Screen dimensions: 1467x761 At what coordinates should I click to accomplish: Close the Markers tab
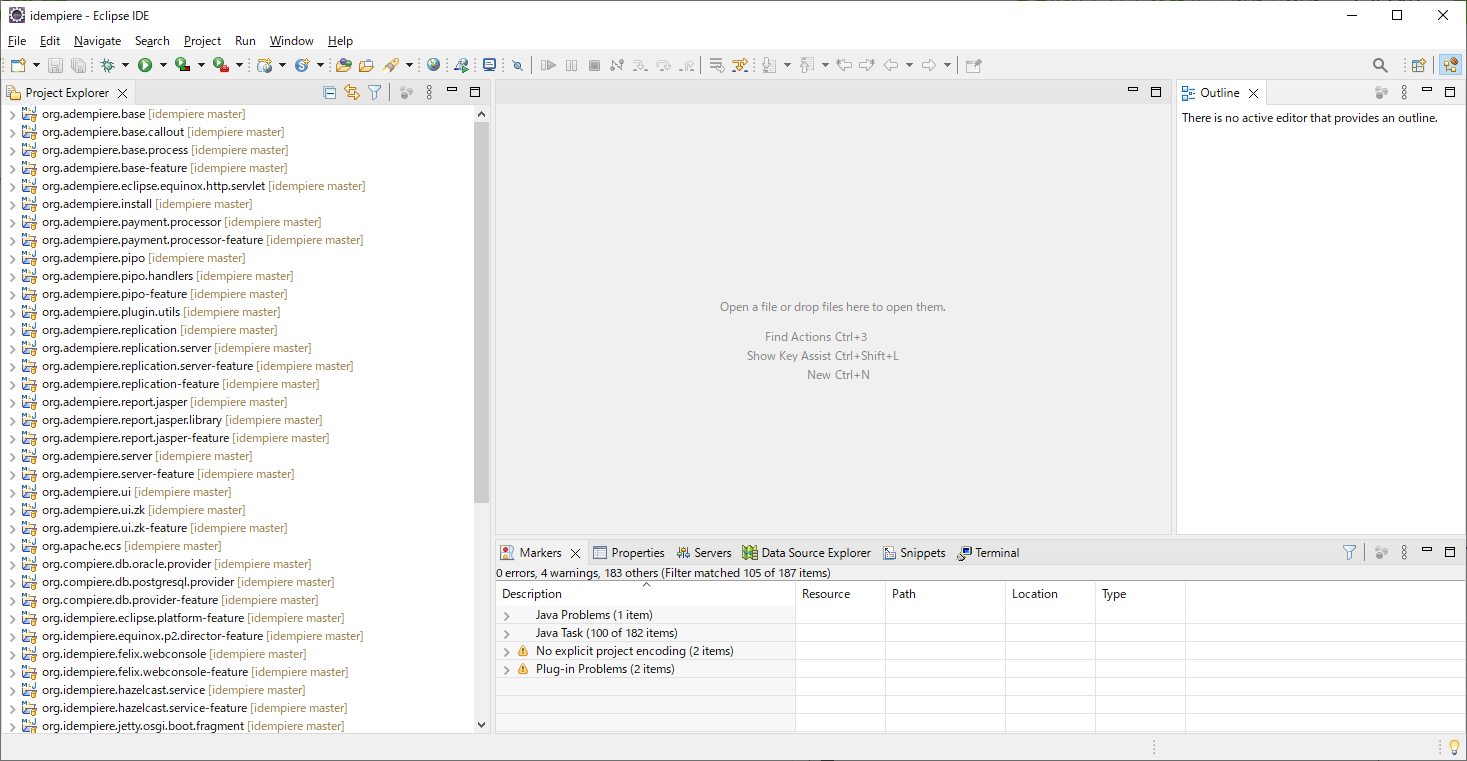coord(575,553)
